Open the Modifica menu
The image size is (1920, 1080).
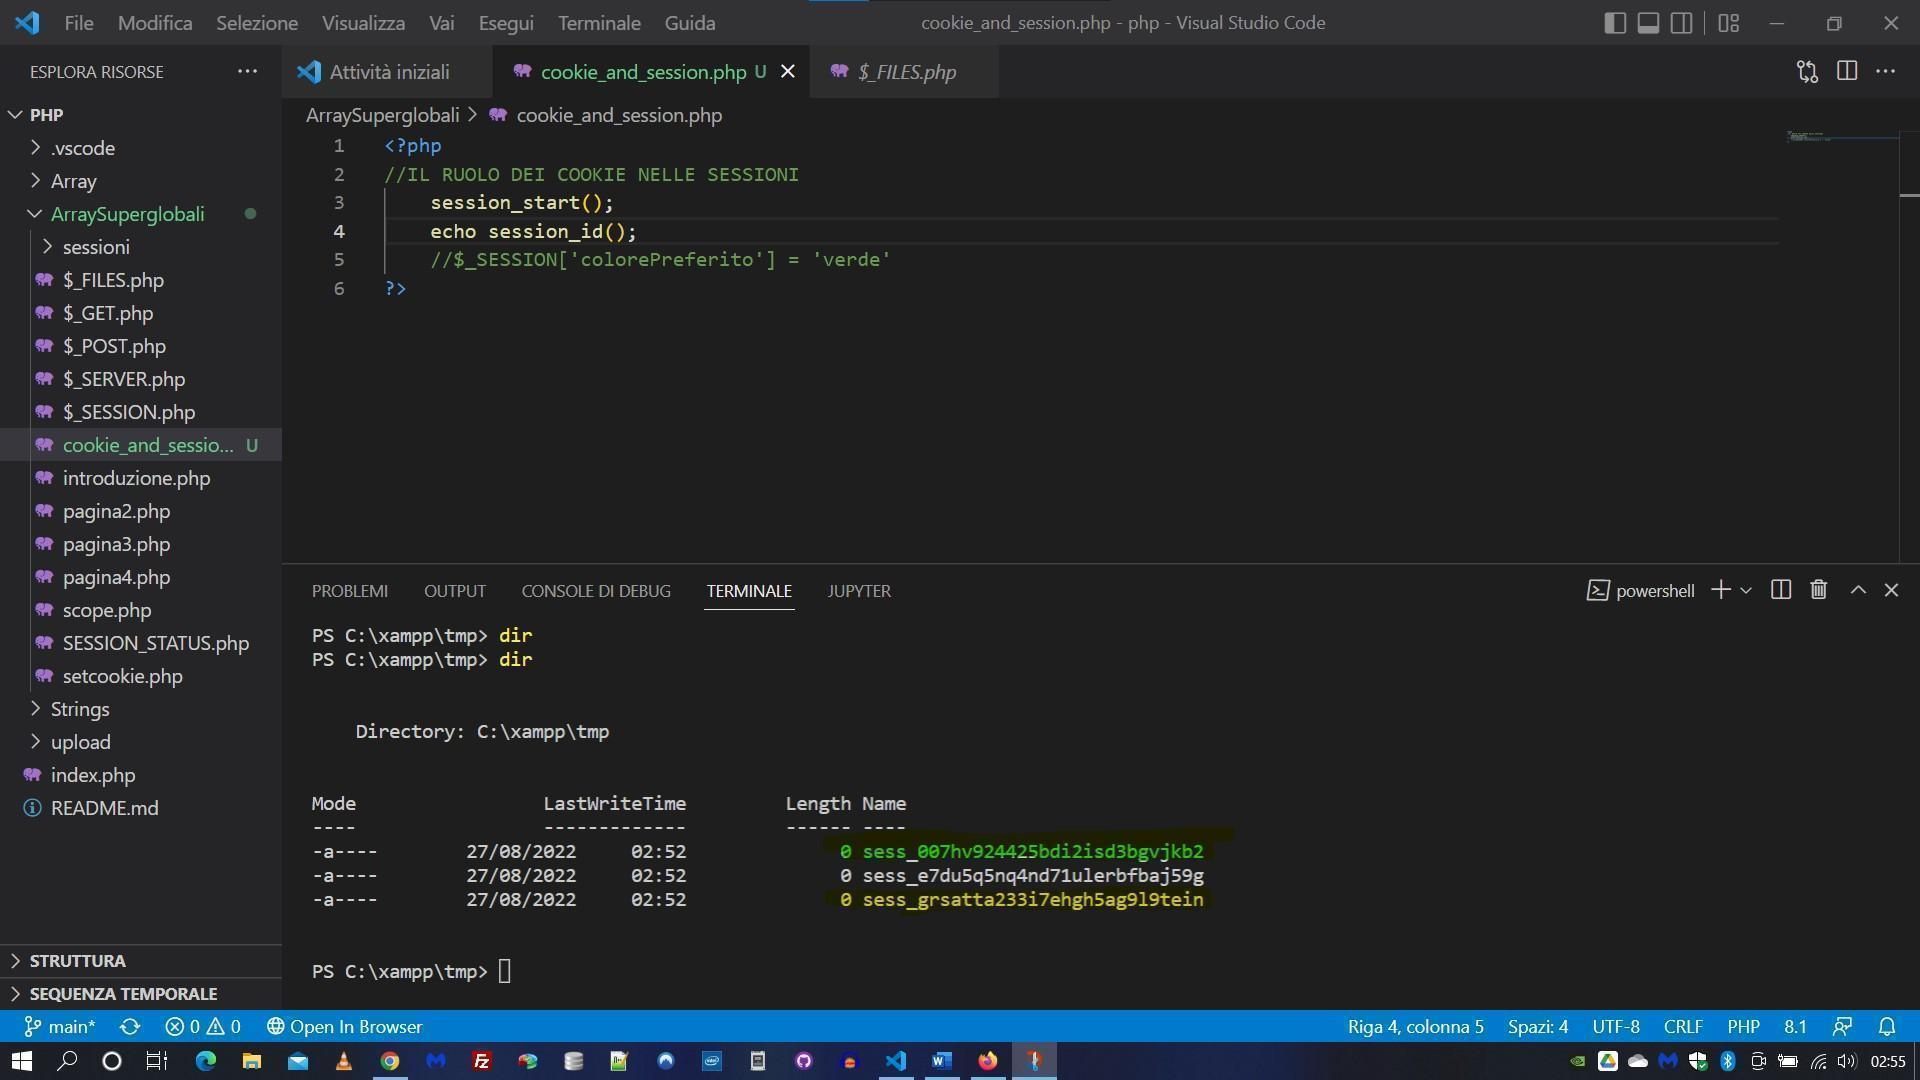pos(155,22)
